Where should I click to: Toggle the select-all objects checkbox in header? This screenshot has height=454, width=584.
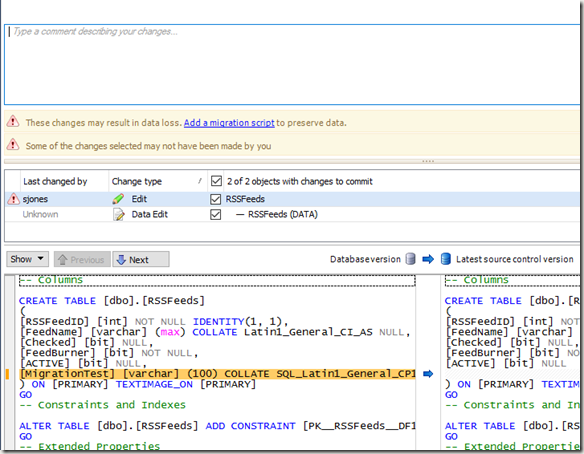[216, 181]
